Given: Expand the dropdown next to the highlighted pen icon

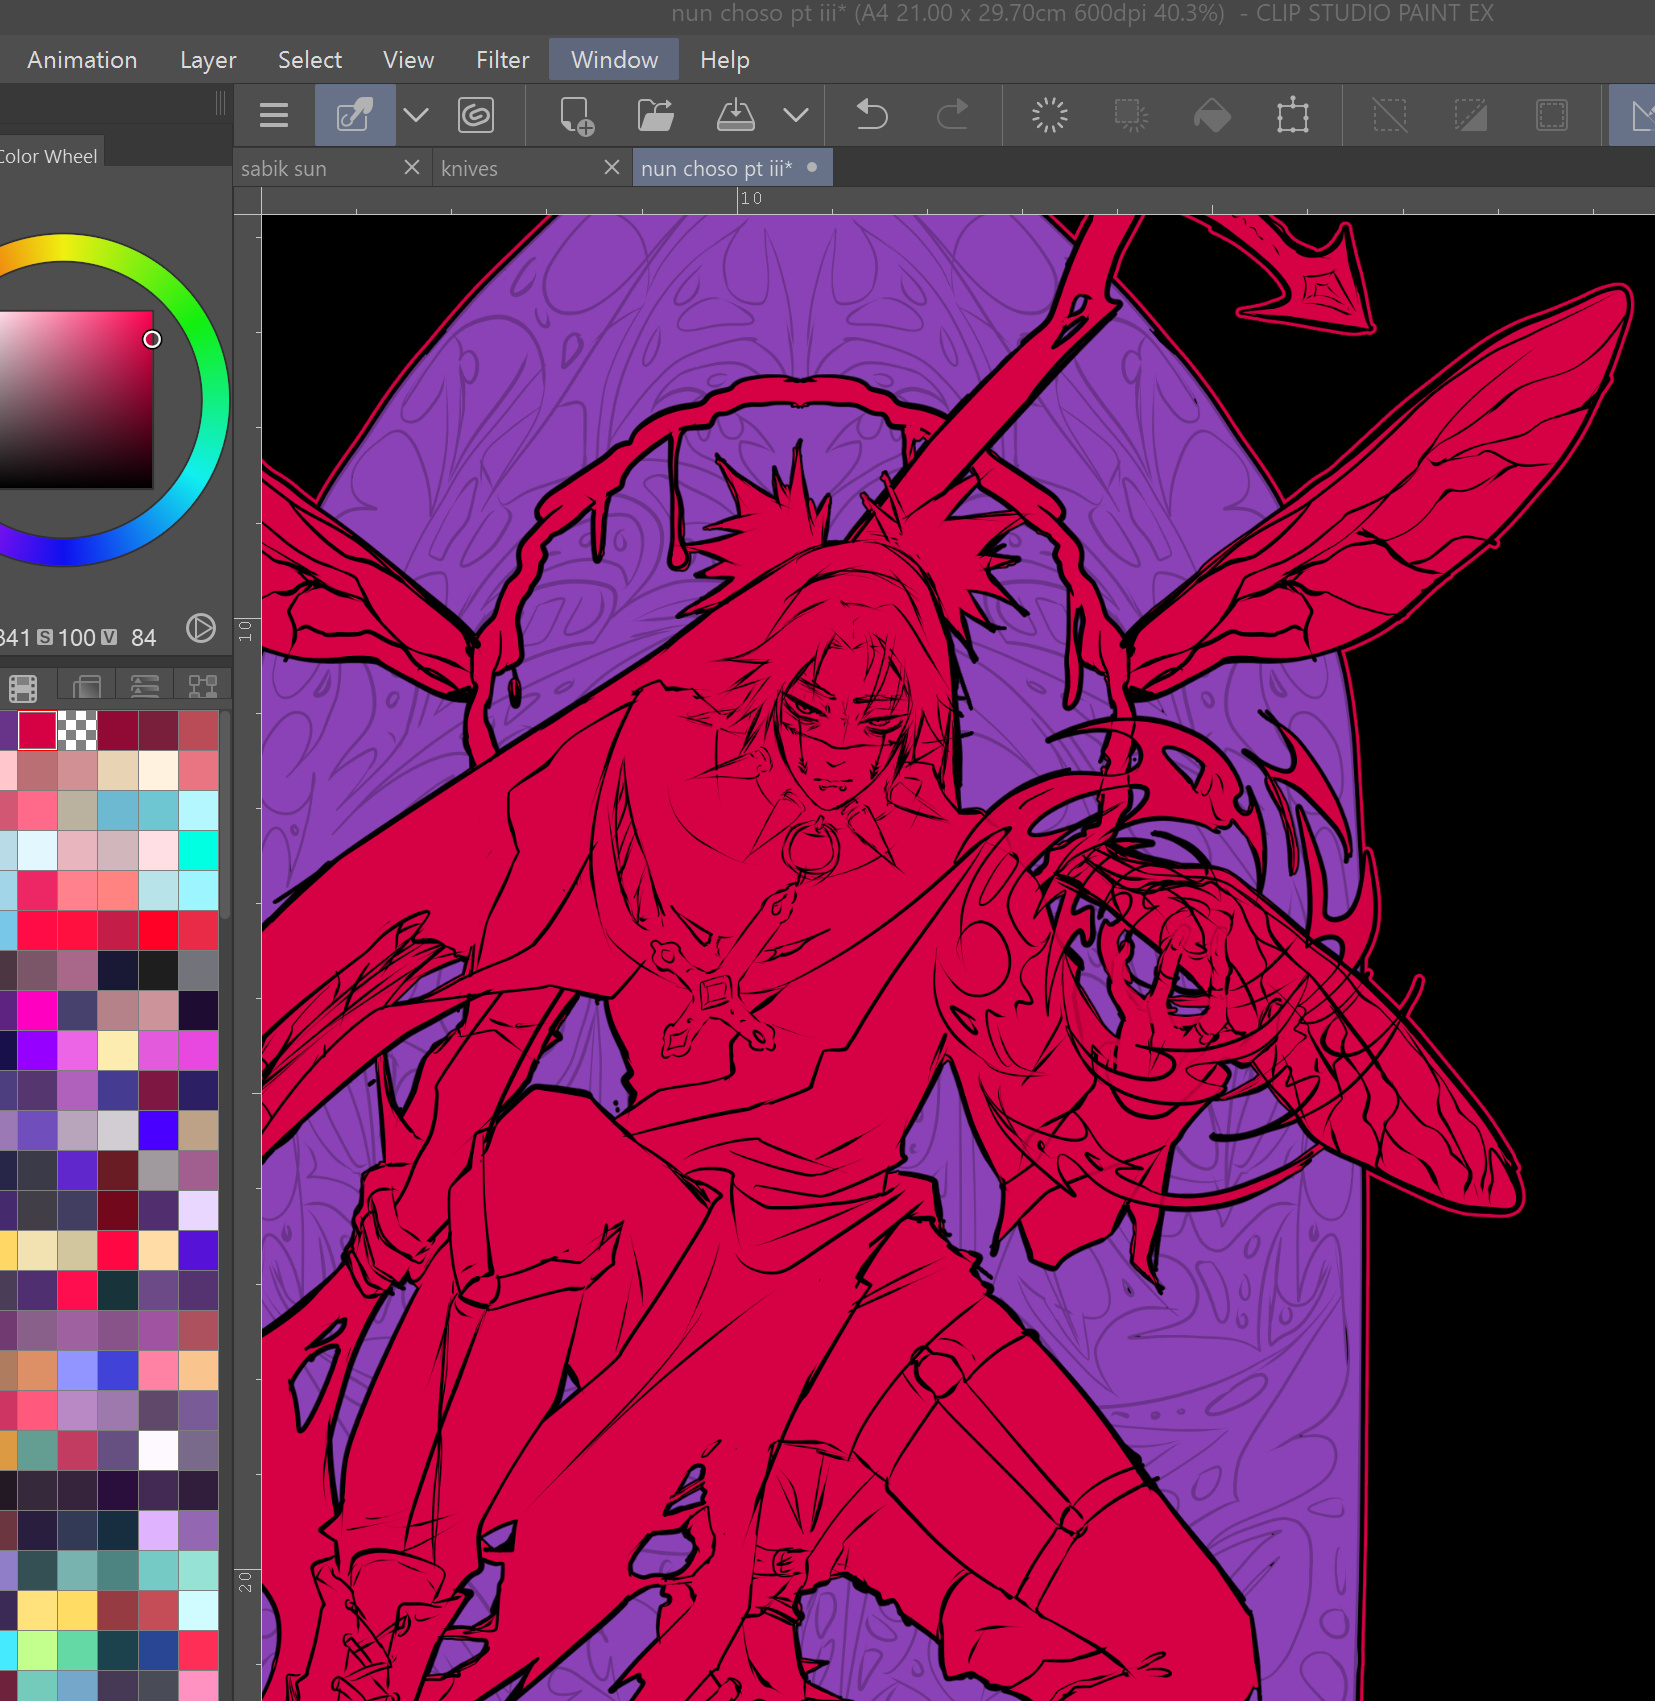Looking at the screenshot, I should (416, 116).
